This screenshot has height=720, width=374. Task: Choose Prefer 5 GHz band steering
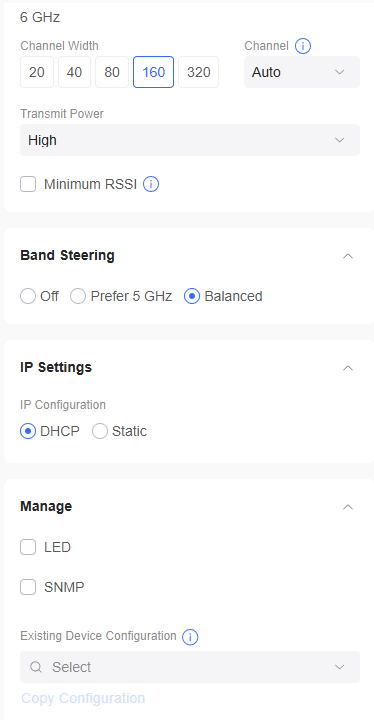pos(78,296)
